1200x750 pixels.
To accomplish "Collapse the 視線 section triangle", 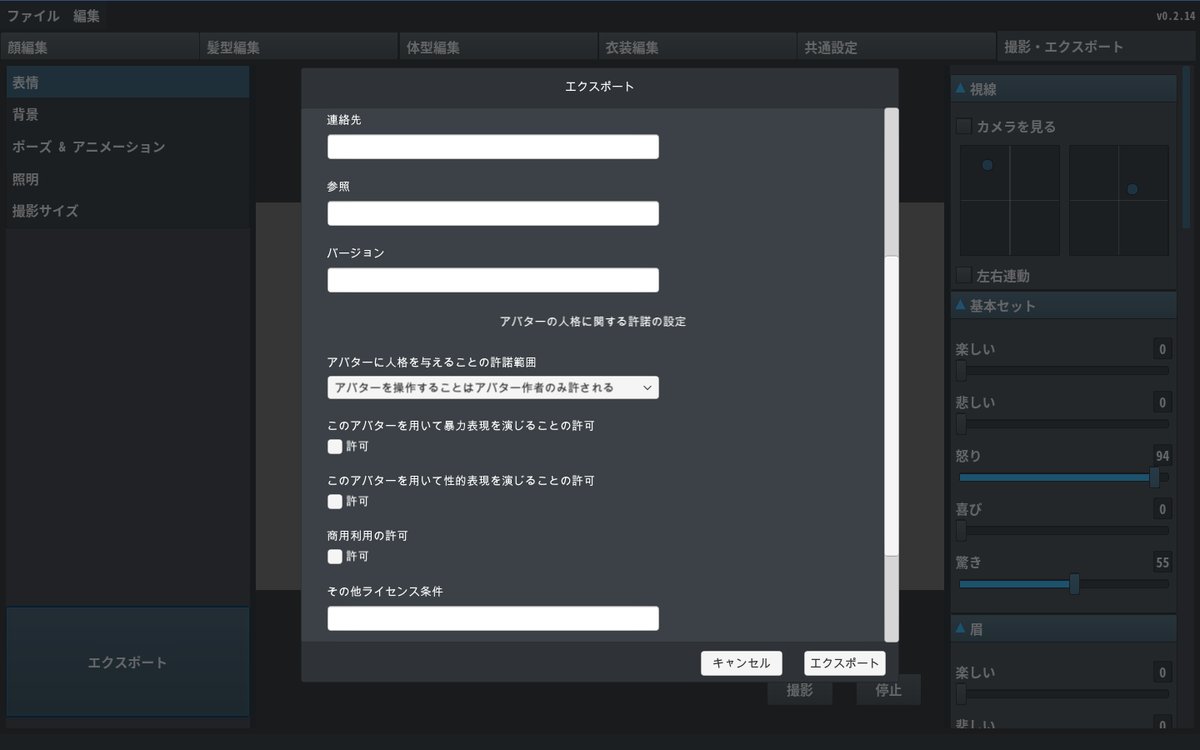I will pos(960,89).
